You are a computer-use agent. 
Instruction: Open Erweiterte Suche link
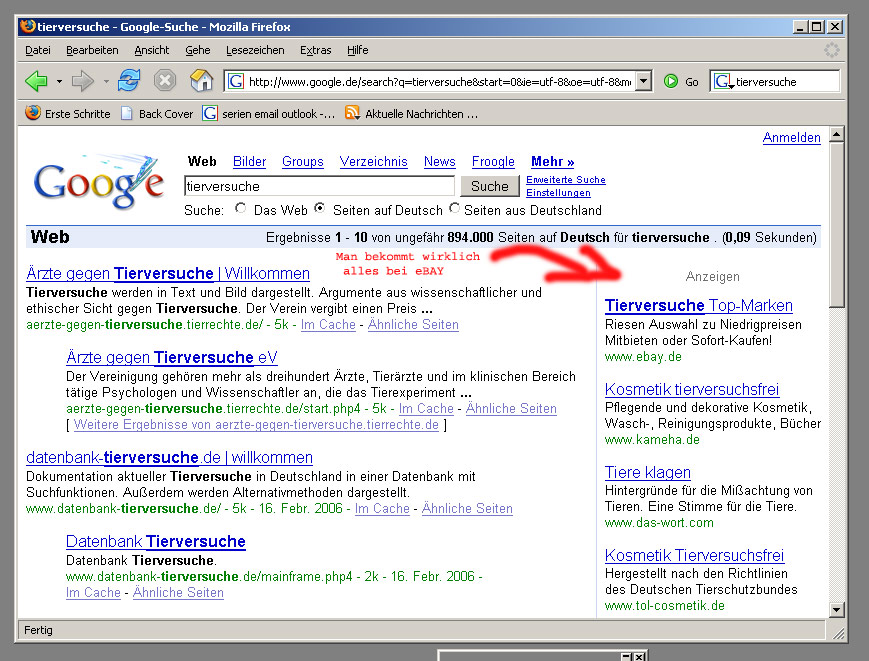click(x=566, y=180)
